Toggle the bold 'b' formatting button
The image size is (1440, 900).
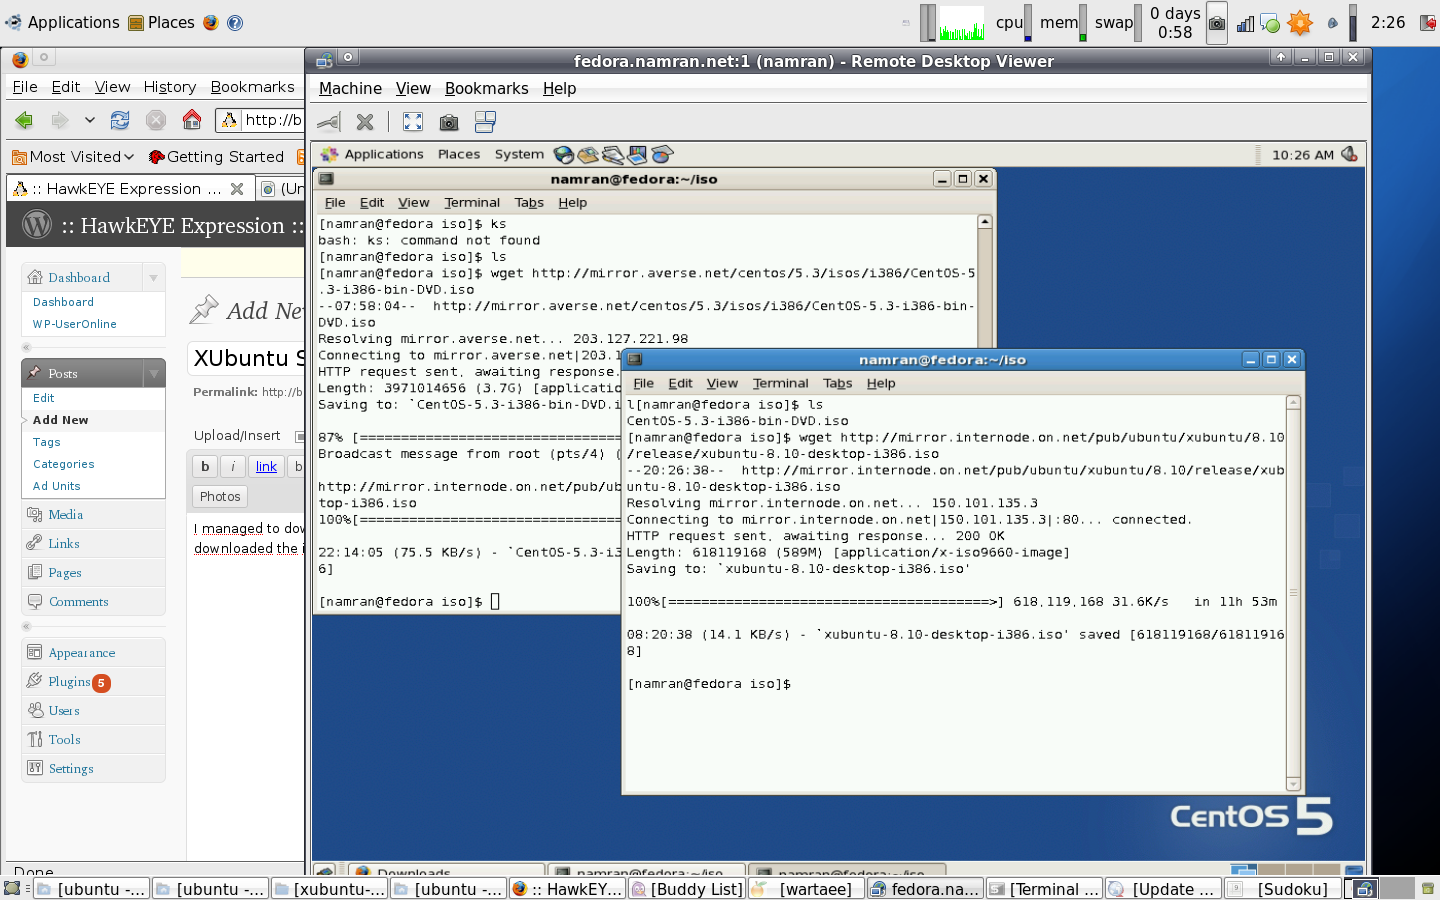tap(205, 466)
